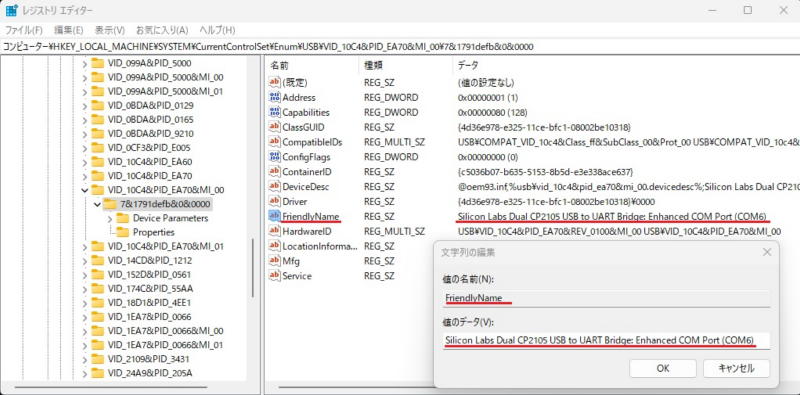
Task: Collapse the VID_10C4&PID_EA70&MI_00 key
Action: (x=85, y=190)
